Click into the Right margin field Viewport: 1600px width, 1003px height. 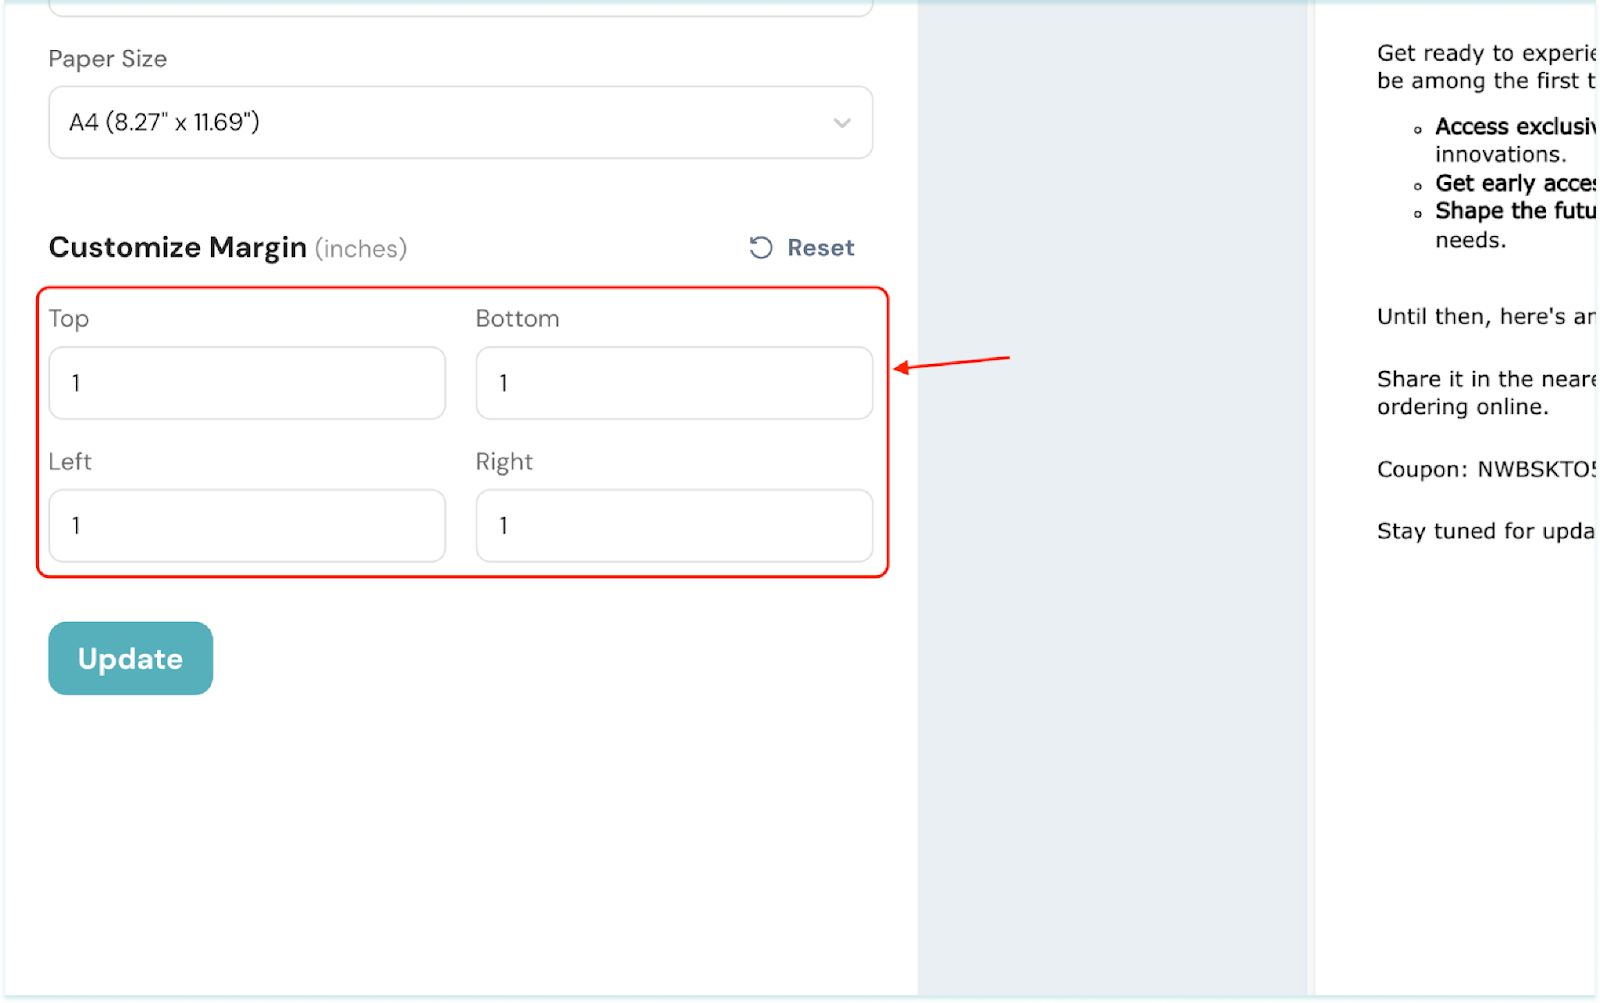coord(674,526)
